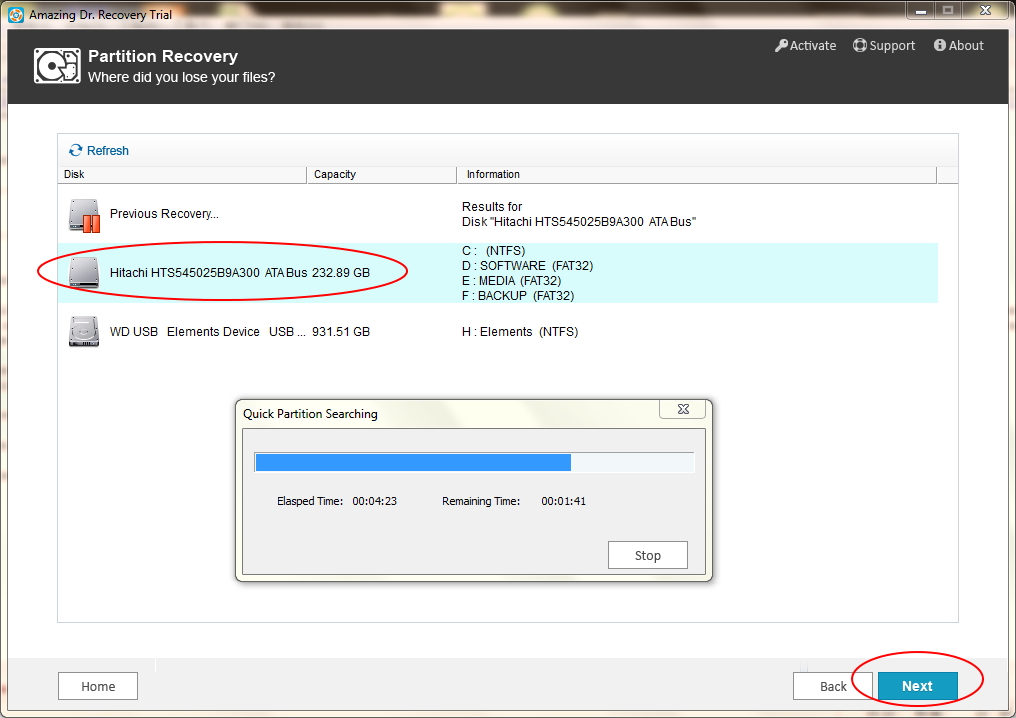Select the H : Elements (NTFS) partition entry
Image resolution: width=1016 pixels, height=718 pixels.
tap(519, 332)
